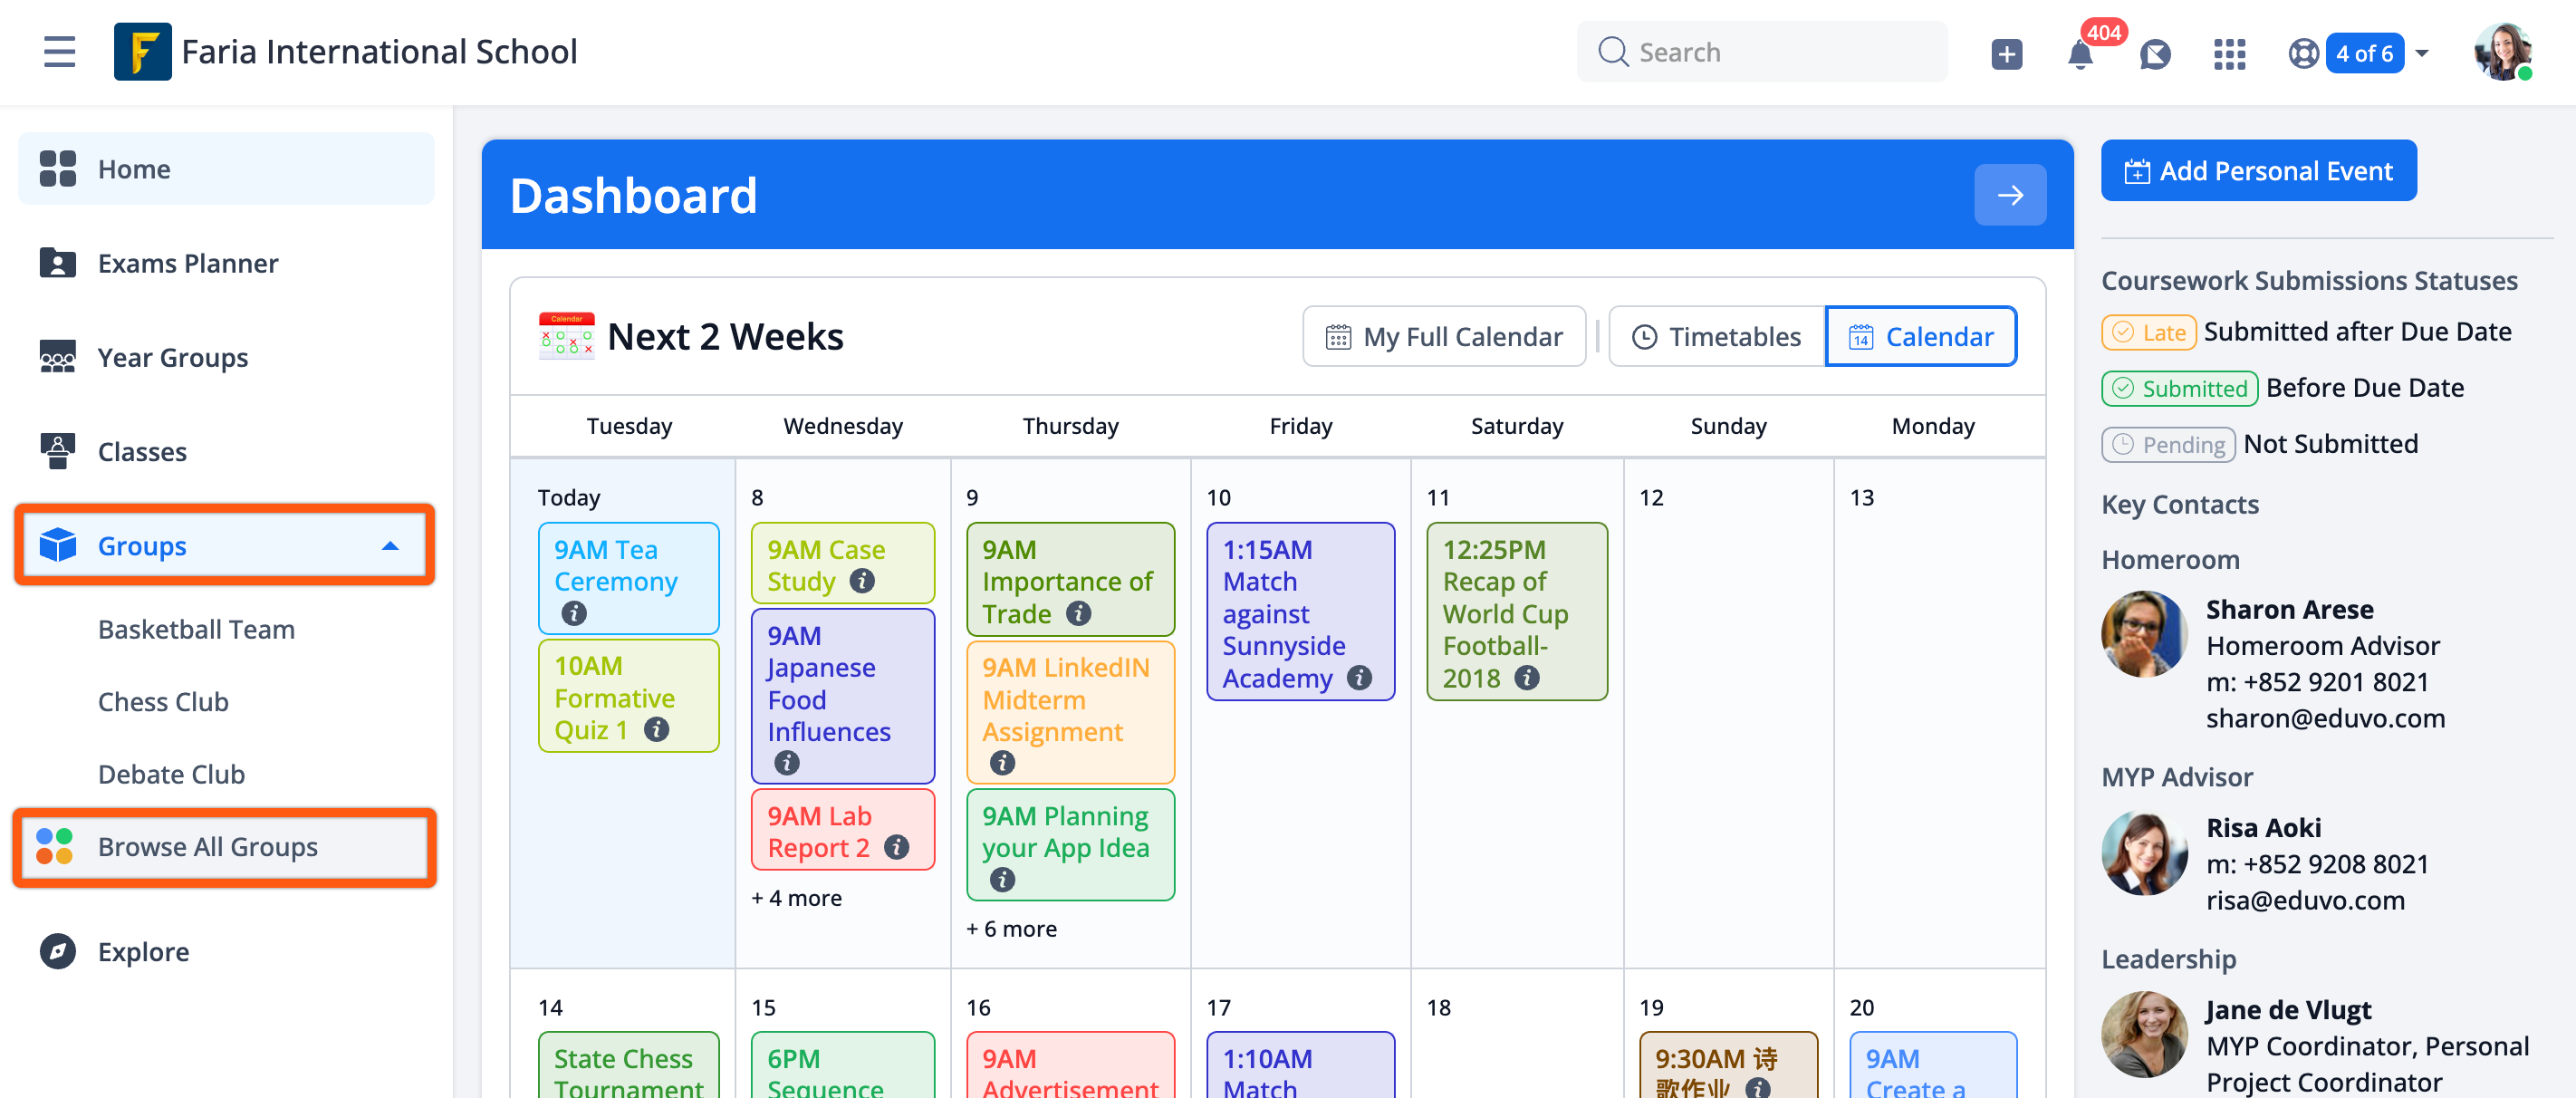2576x1098 pixels.
Task: Click Add Personal Event button
Action: pos(2258,171)
